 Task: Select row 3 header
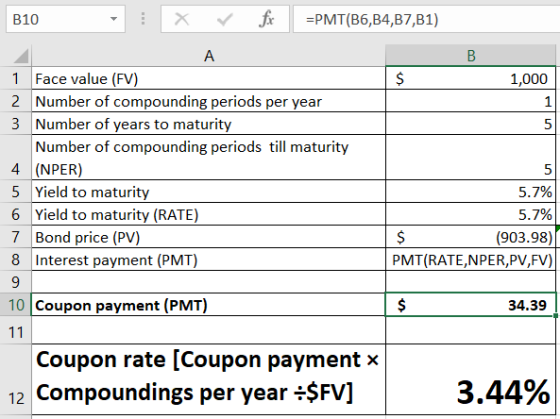15,124
